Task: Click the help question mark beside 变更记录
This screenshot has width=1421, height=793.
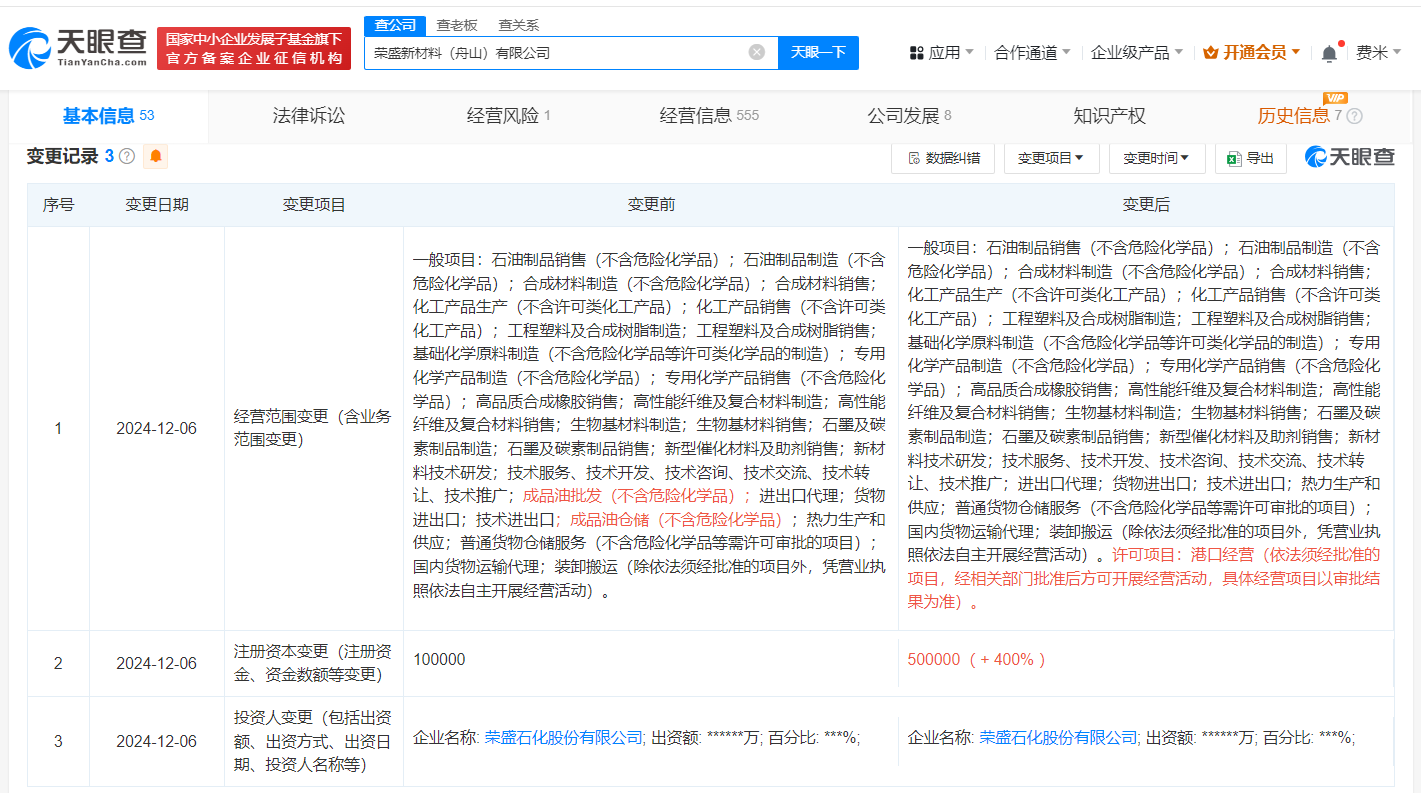Action: [127, 156]
